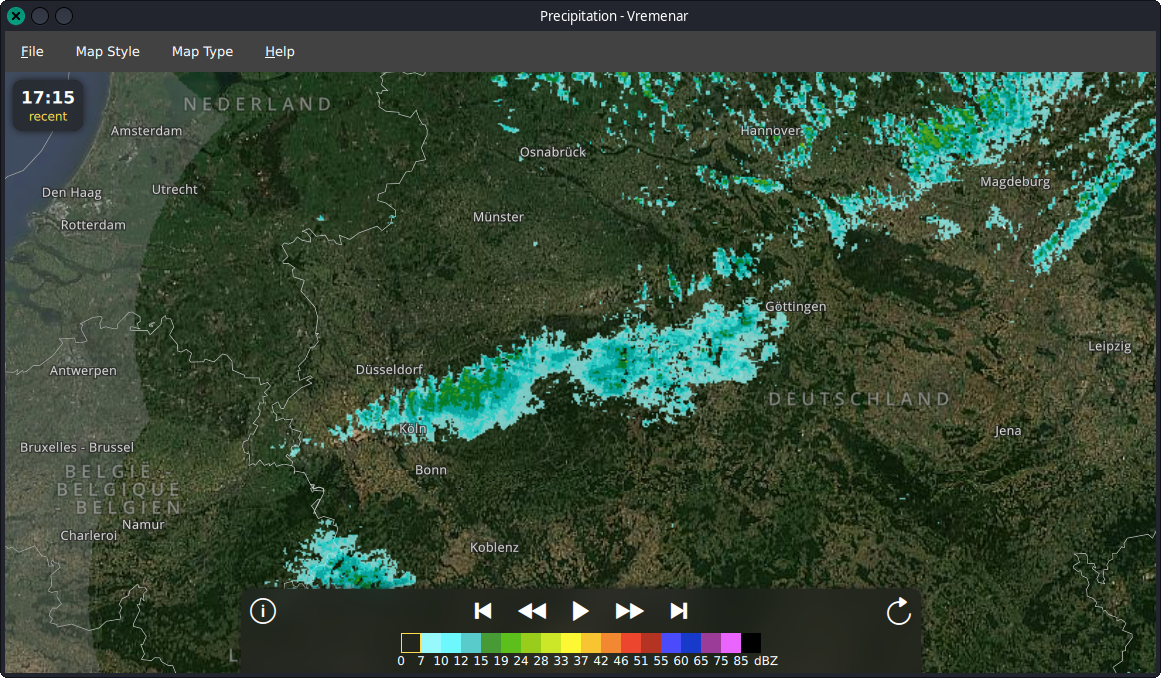
Task: Click the red 46 dBZ legend swatch
Action: (631, 643)
